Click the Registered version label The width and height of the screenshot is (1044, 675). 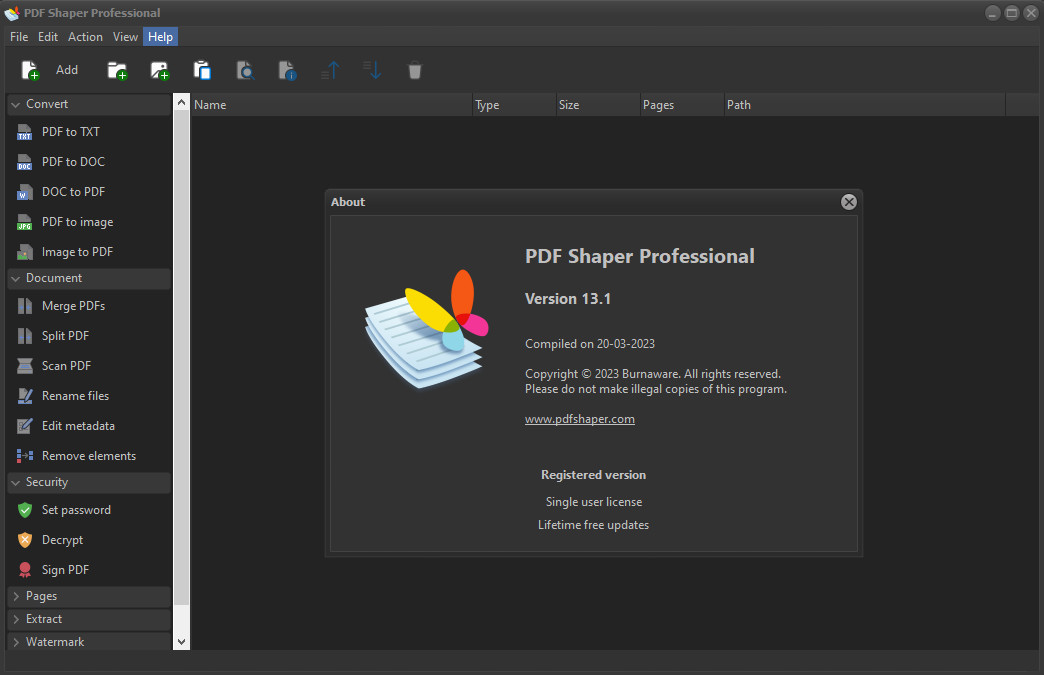coord(593,475)
